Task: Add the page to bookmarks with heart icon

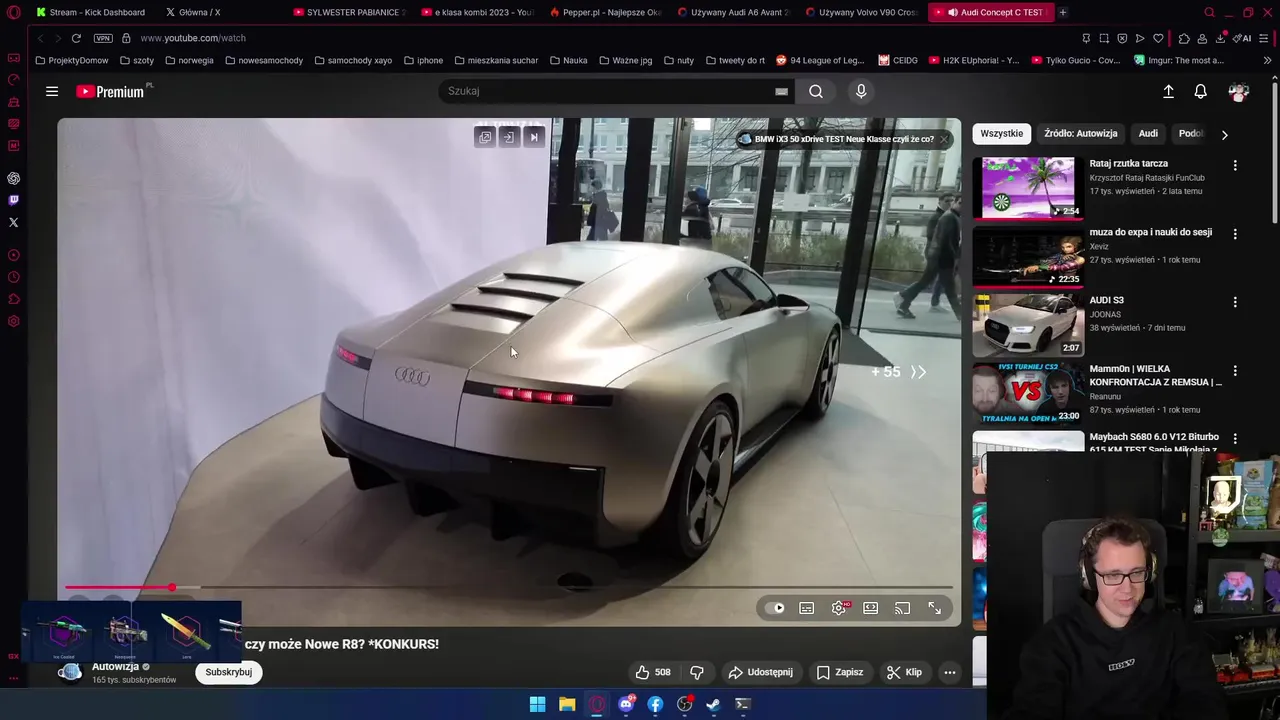Action: [1158, 38]
